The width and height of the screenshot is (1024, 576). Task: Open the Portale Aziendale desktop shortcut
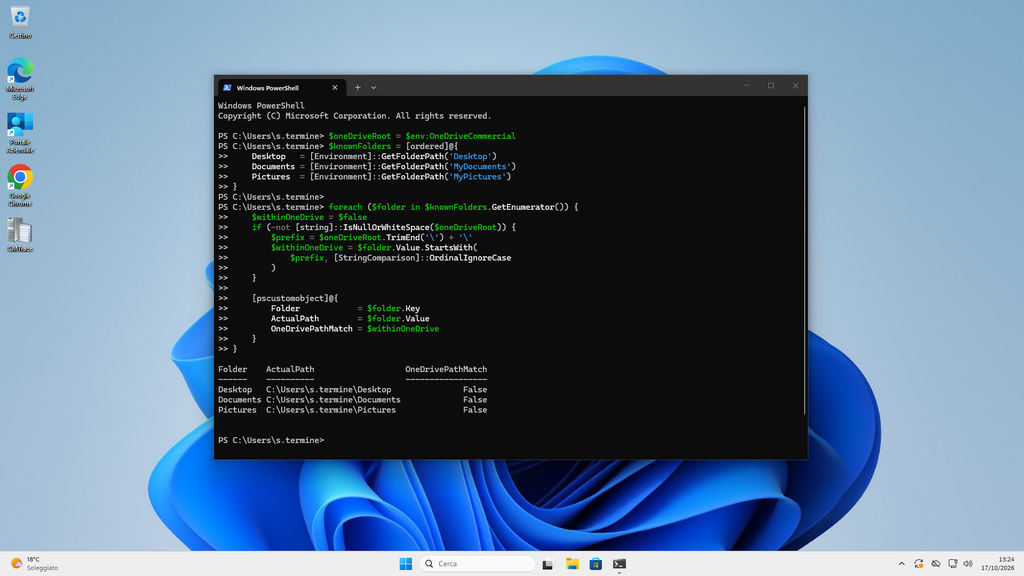tap(20, 133)
